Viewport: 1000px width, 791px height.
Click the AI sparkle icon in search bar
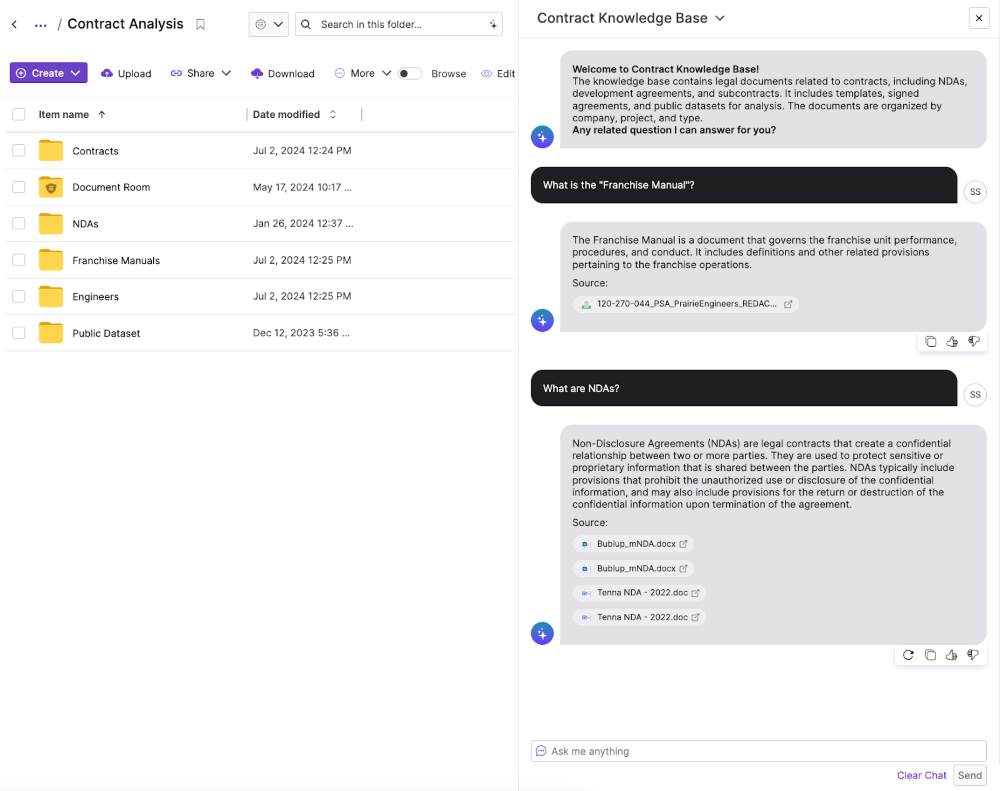pos(493,24)
